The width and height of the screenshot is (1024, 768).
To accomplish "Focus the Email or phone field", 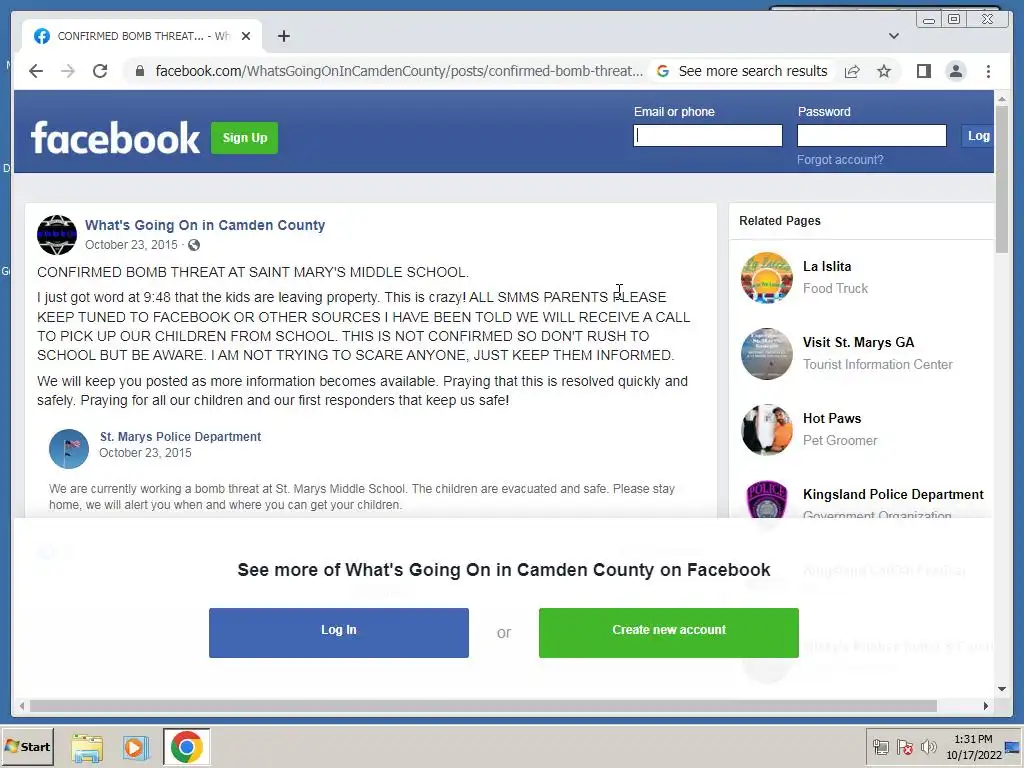I will (x=708, y=135).
